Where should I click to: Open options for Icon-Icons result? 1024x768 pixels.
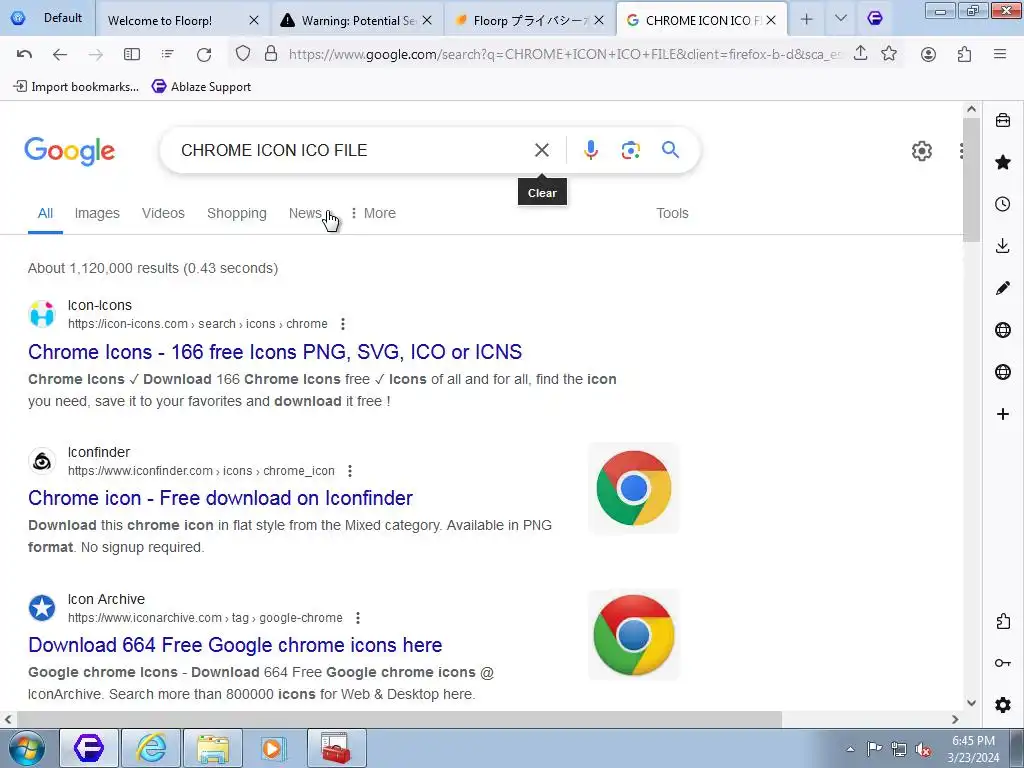[343, 324]
